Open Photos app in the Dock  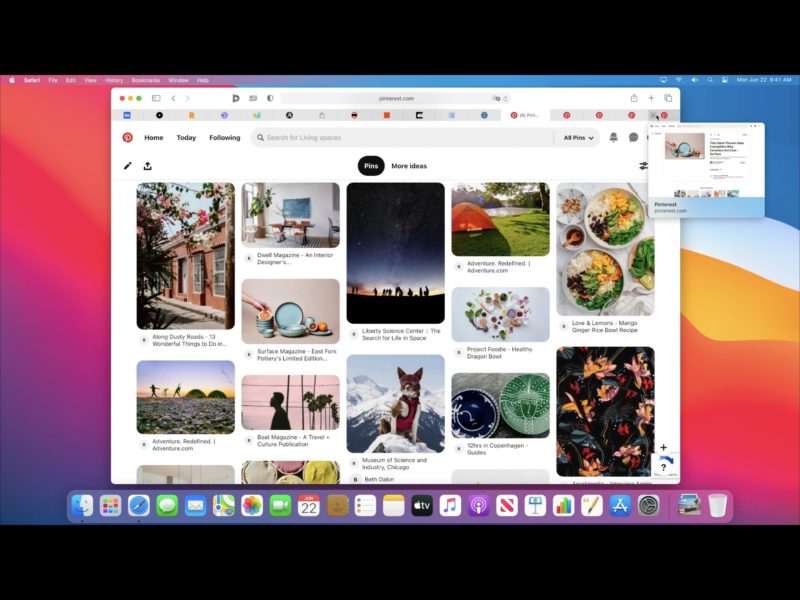click(252, 506)
